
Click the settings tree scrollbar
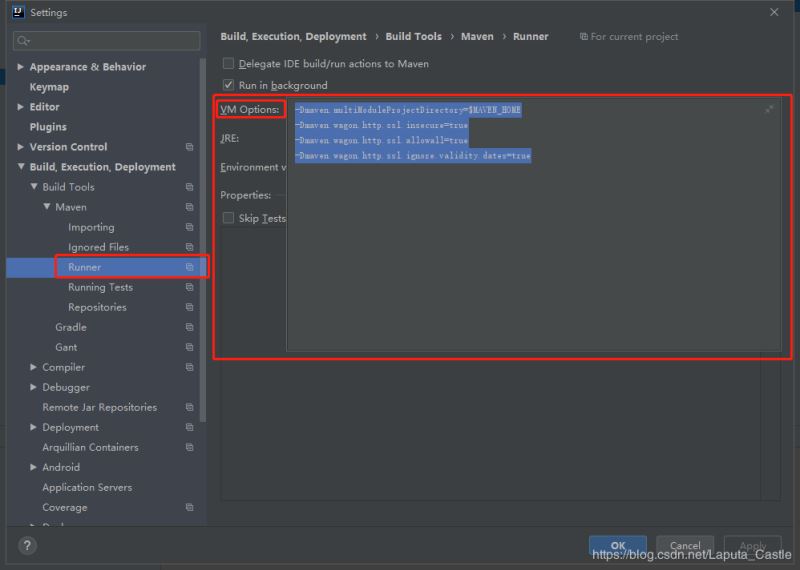coord(203,240)
